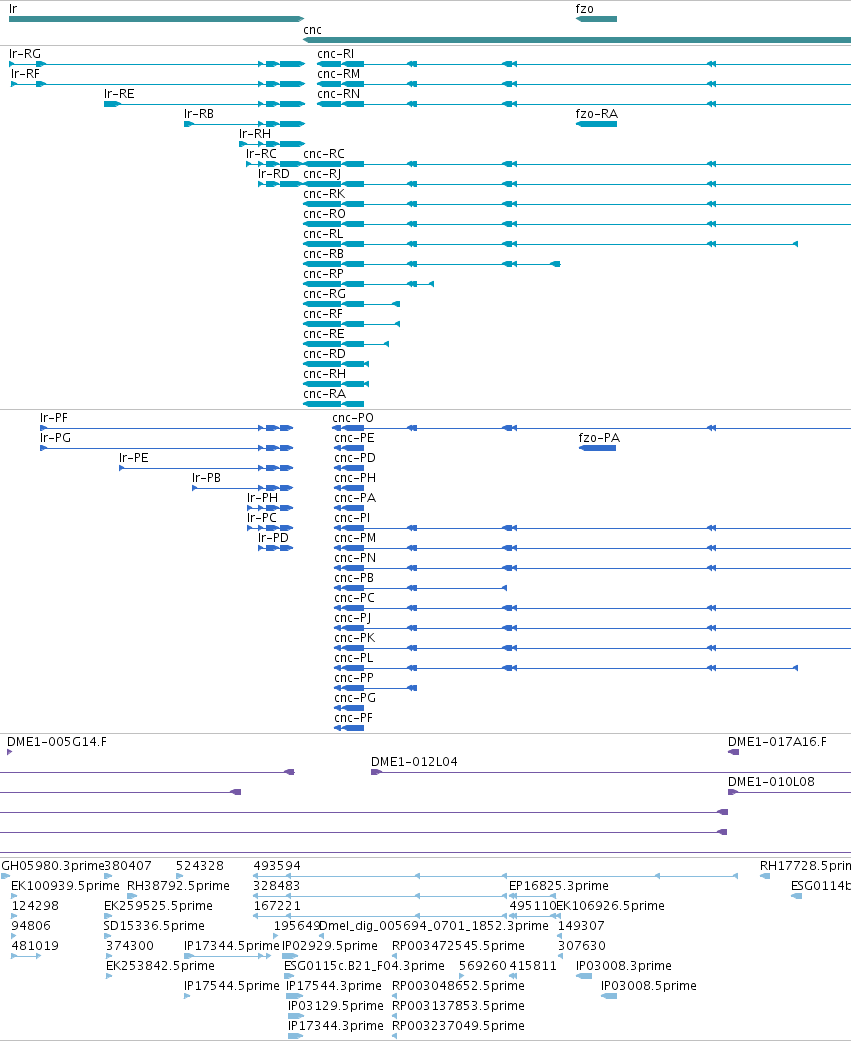Screen dimensions: 851x1041
Task: Click the EP16825.3prime EST label
Action: pos(559,886)
